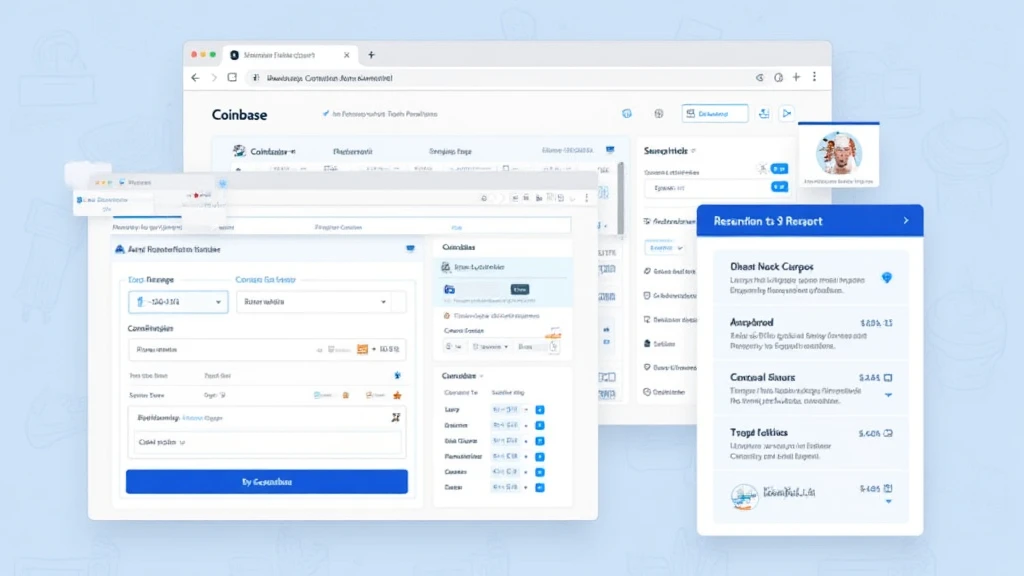Toggle the last blue checkbox in bottom list

540,487
